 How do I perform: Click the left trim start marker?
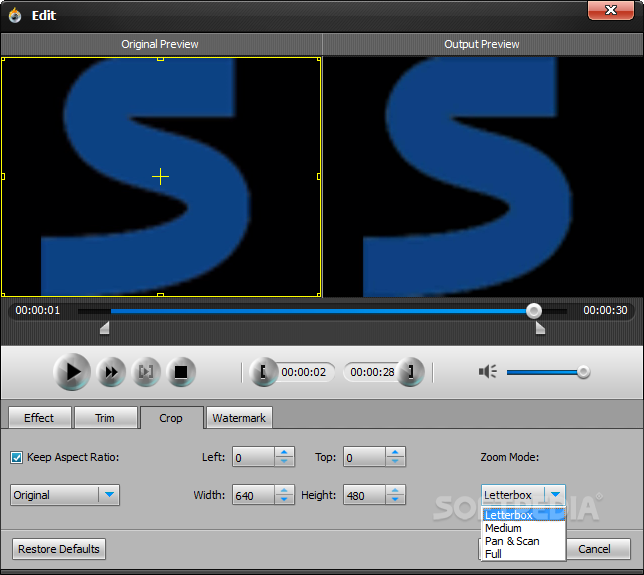(105, 328)
